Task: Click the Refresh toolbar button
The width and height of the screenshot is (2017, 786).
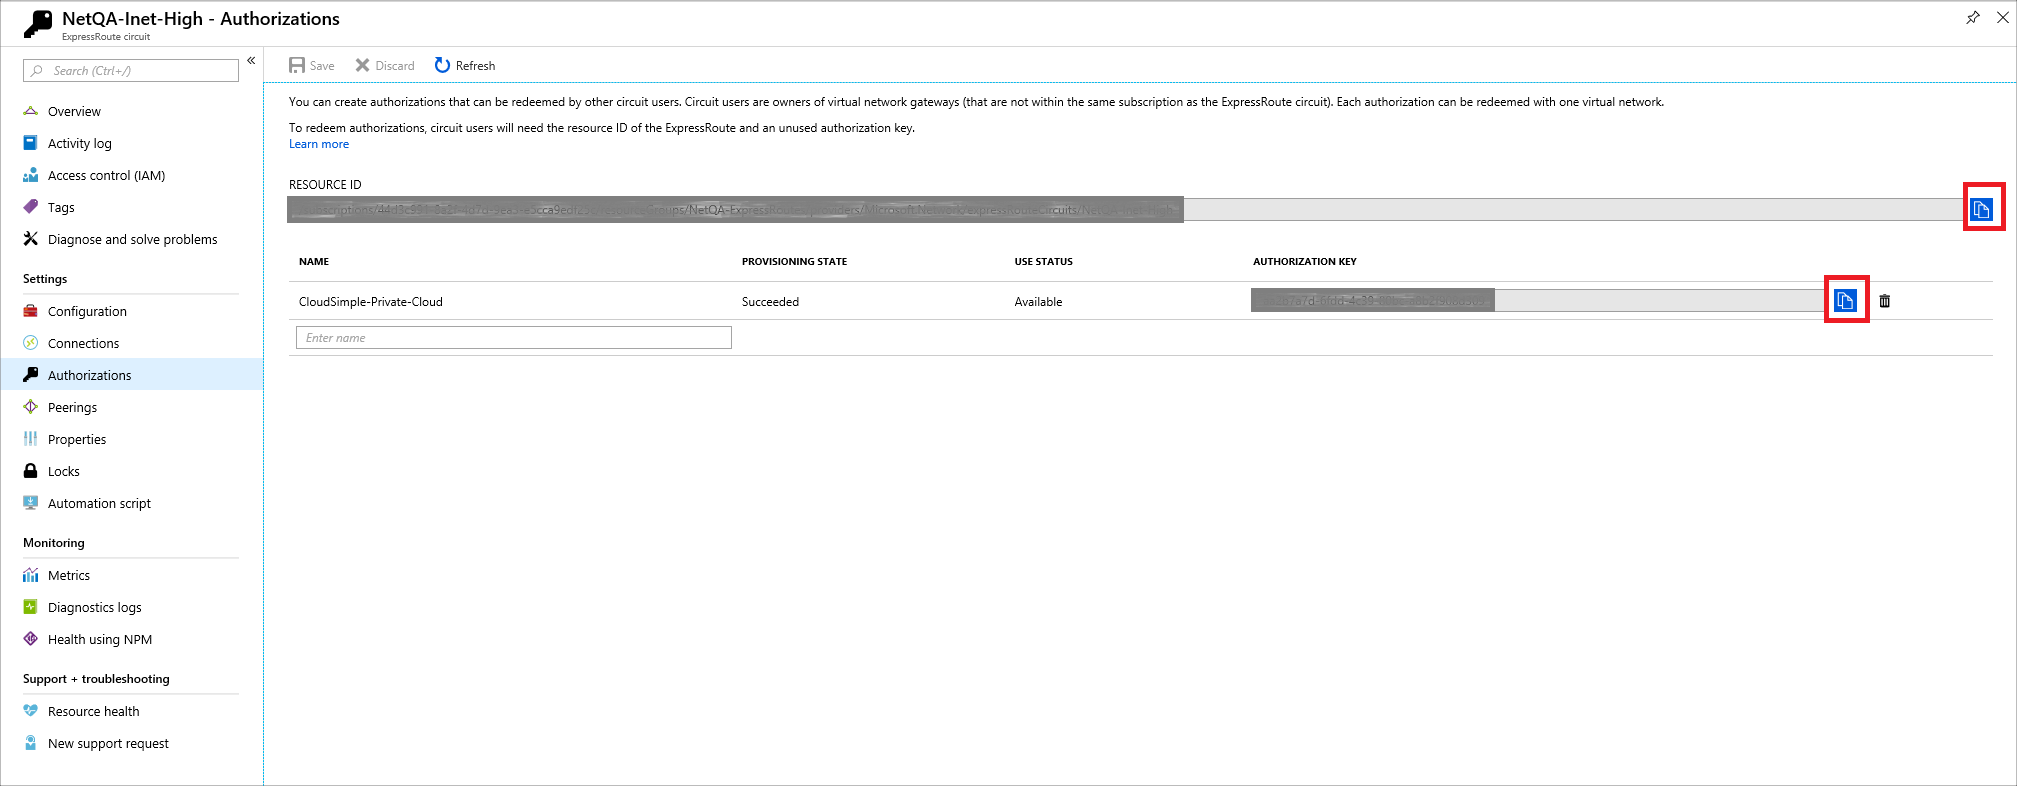Action: coord(465,65)
